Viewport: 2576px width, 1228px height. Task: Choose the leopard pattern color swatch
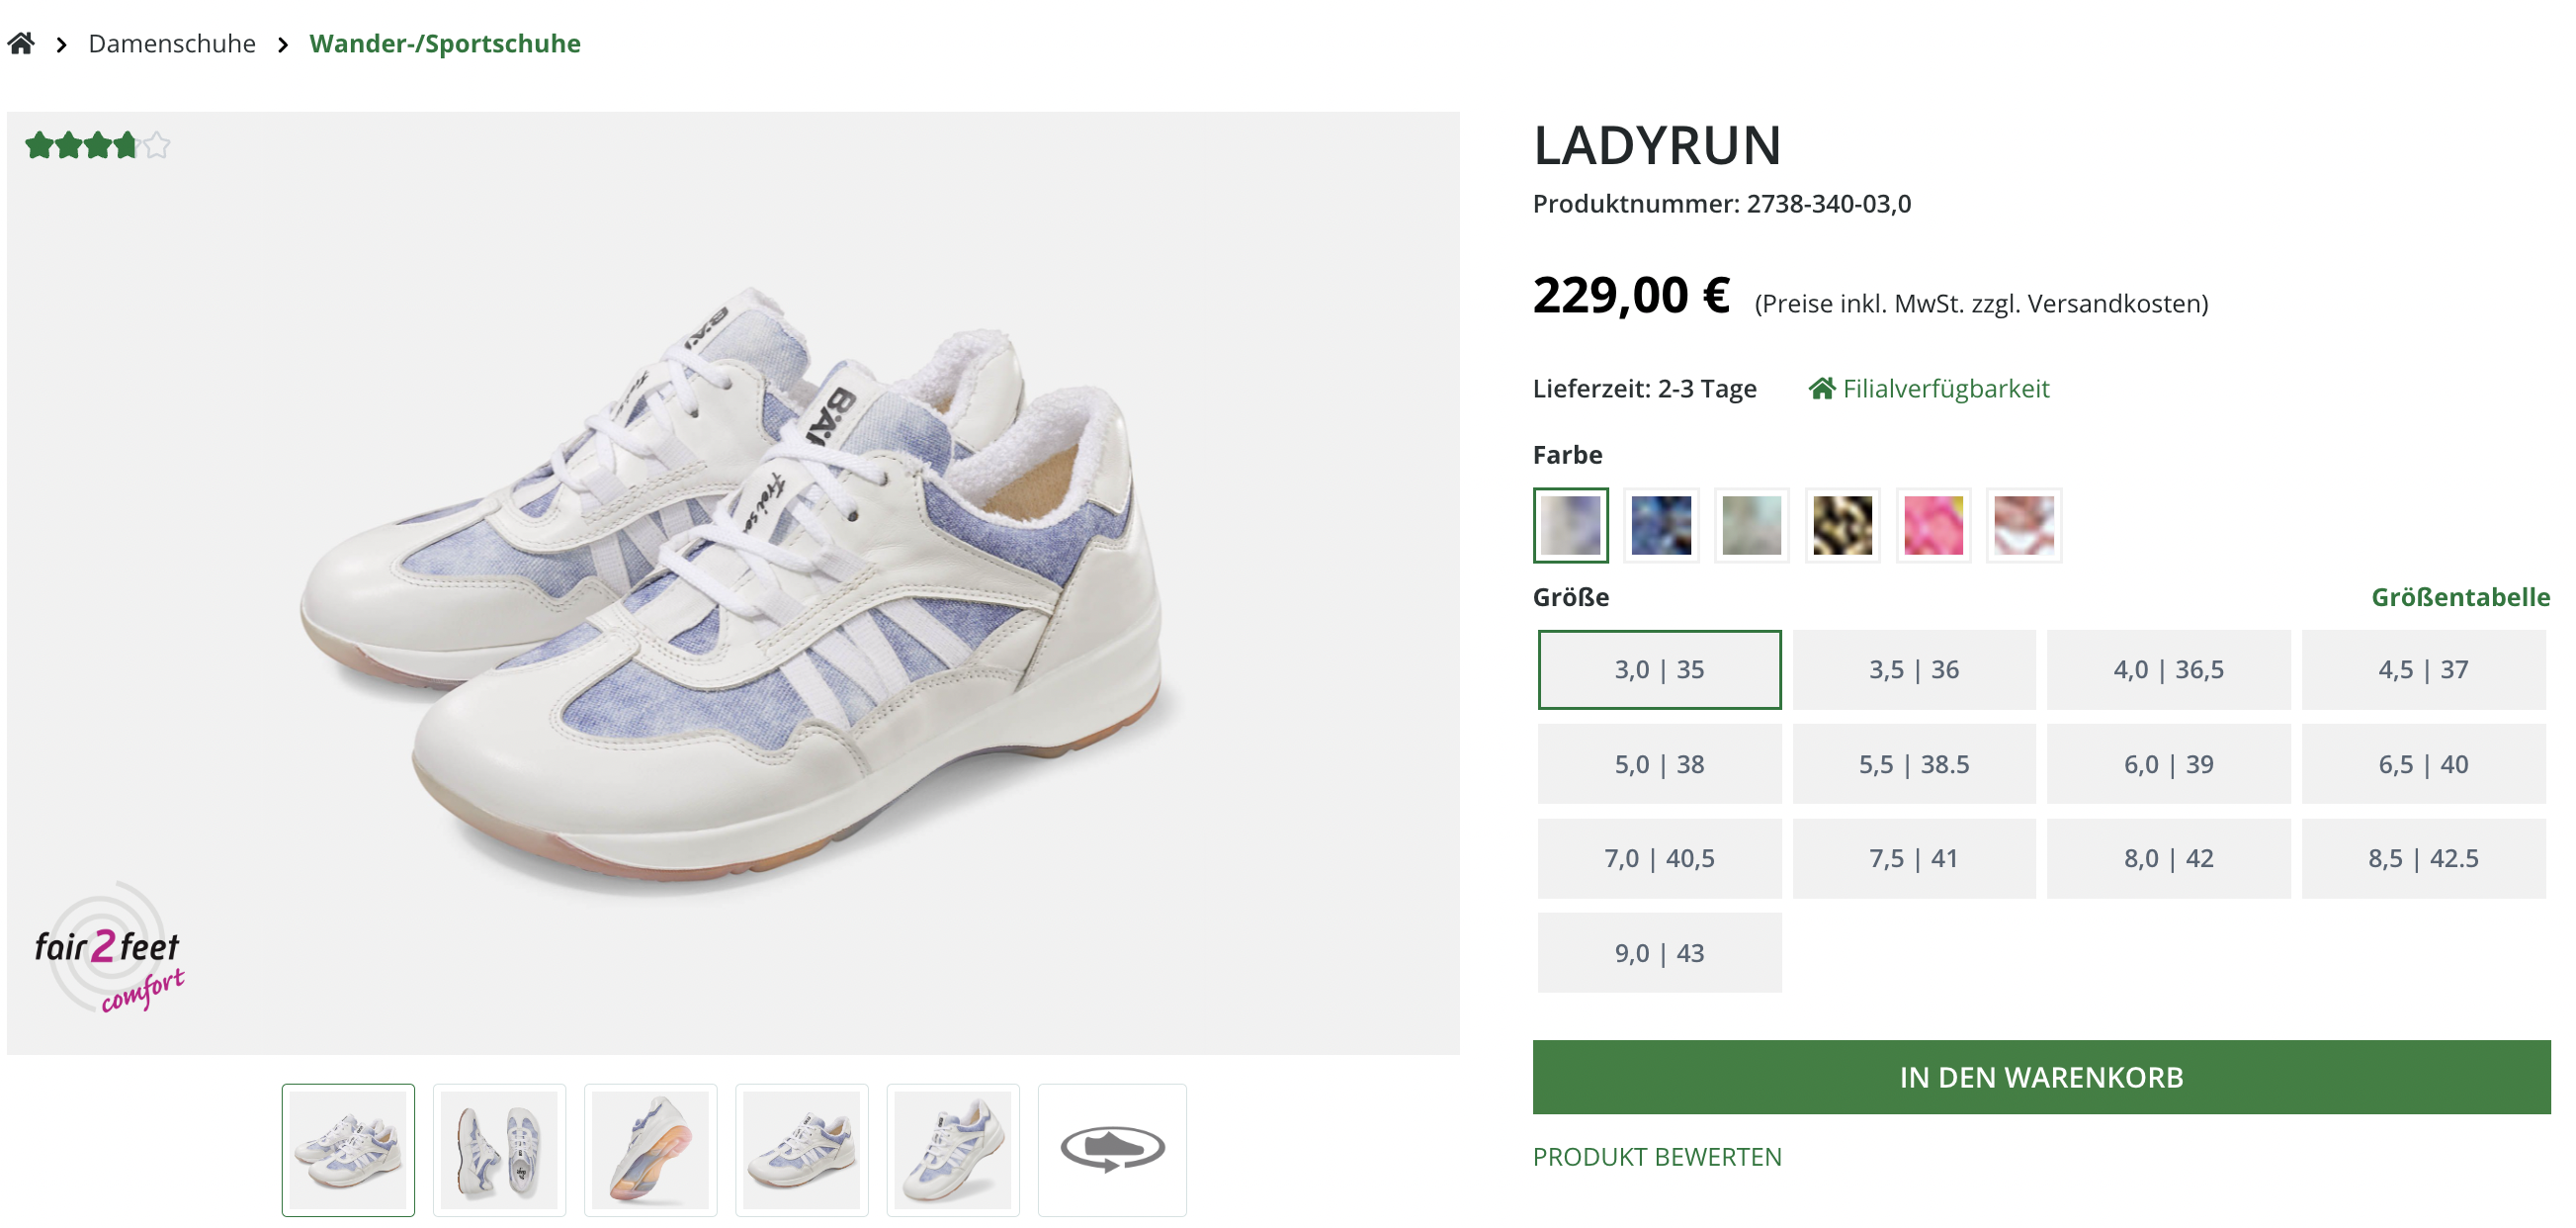[x=1842, y=525]
